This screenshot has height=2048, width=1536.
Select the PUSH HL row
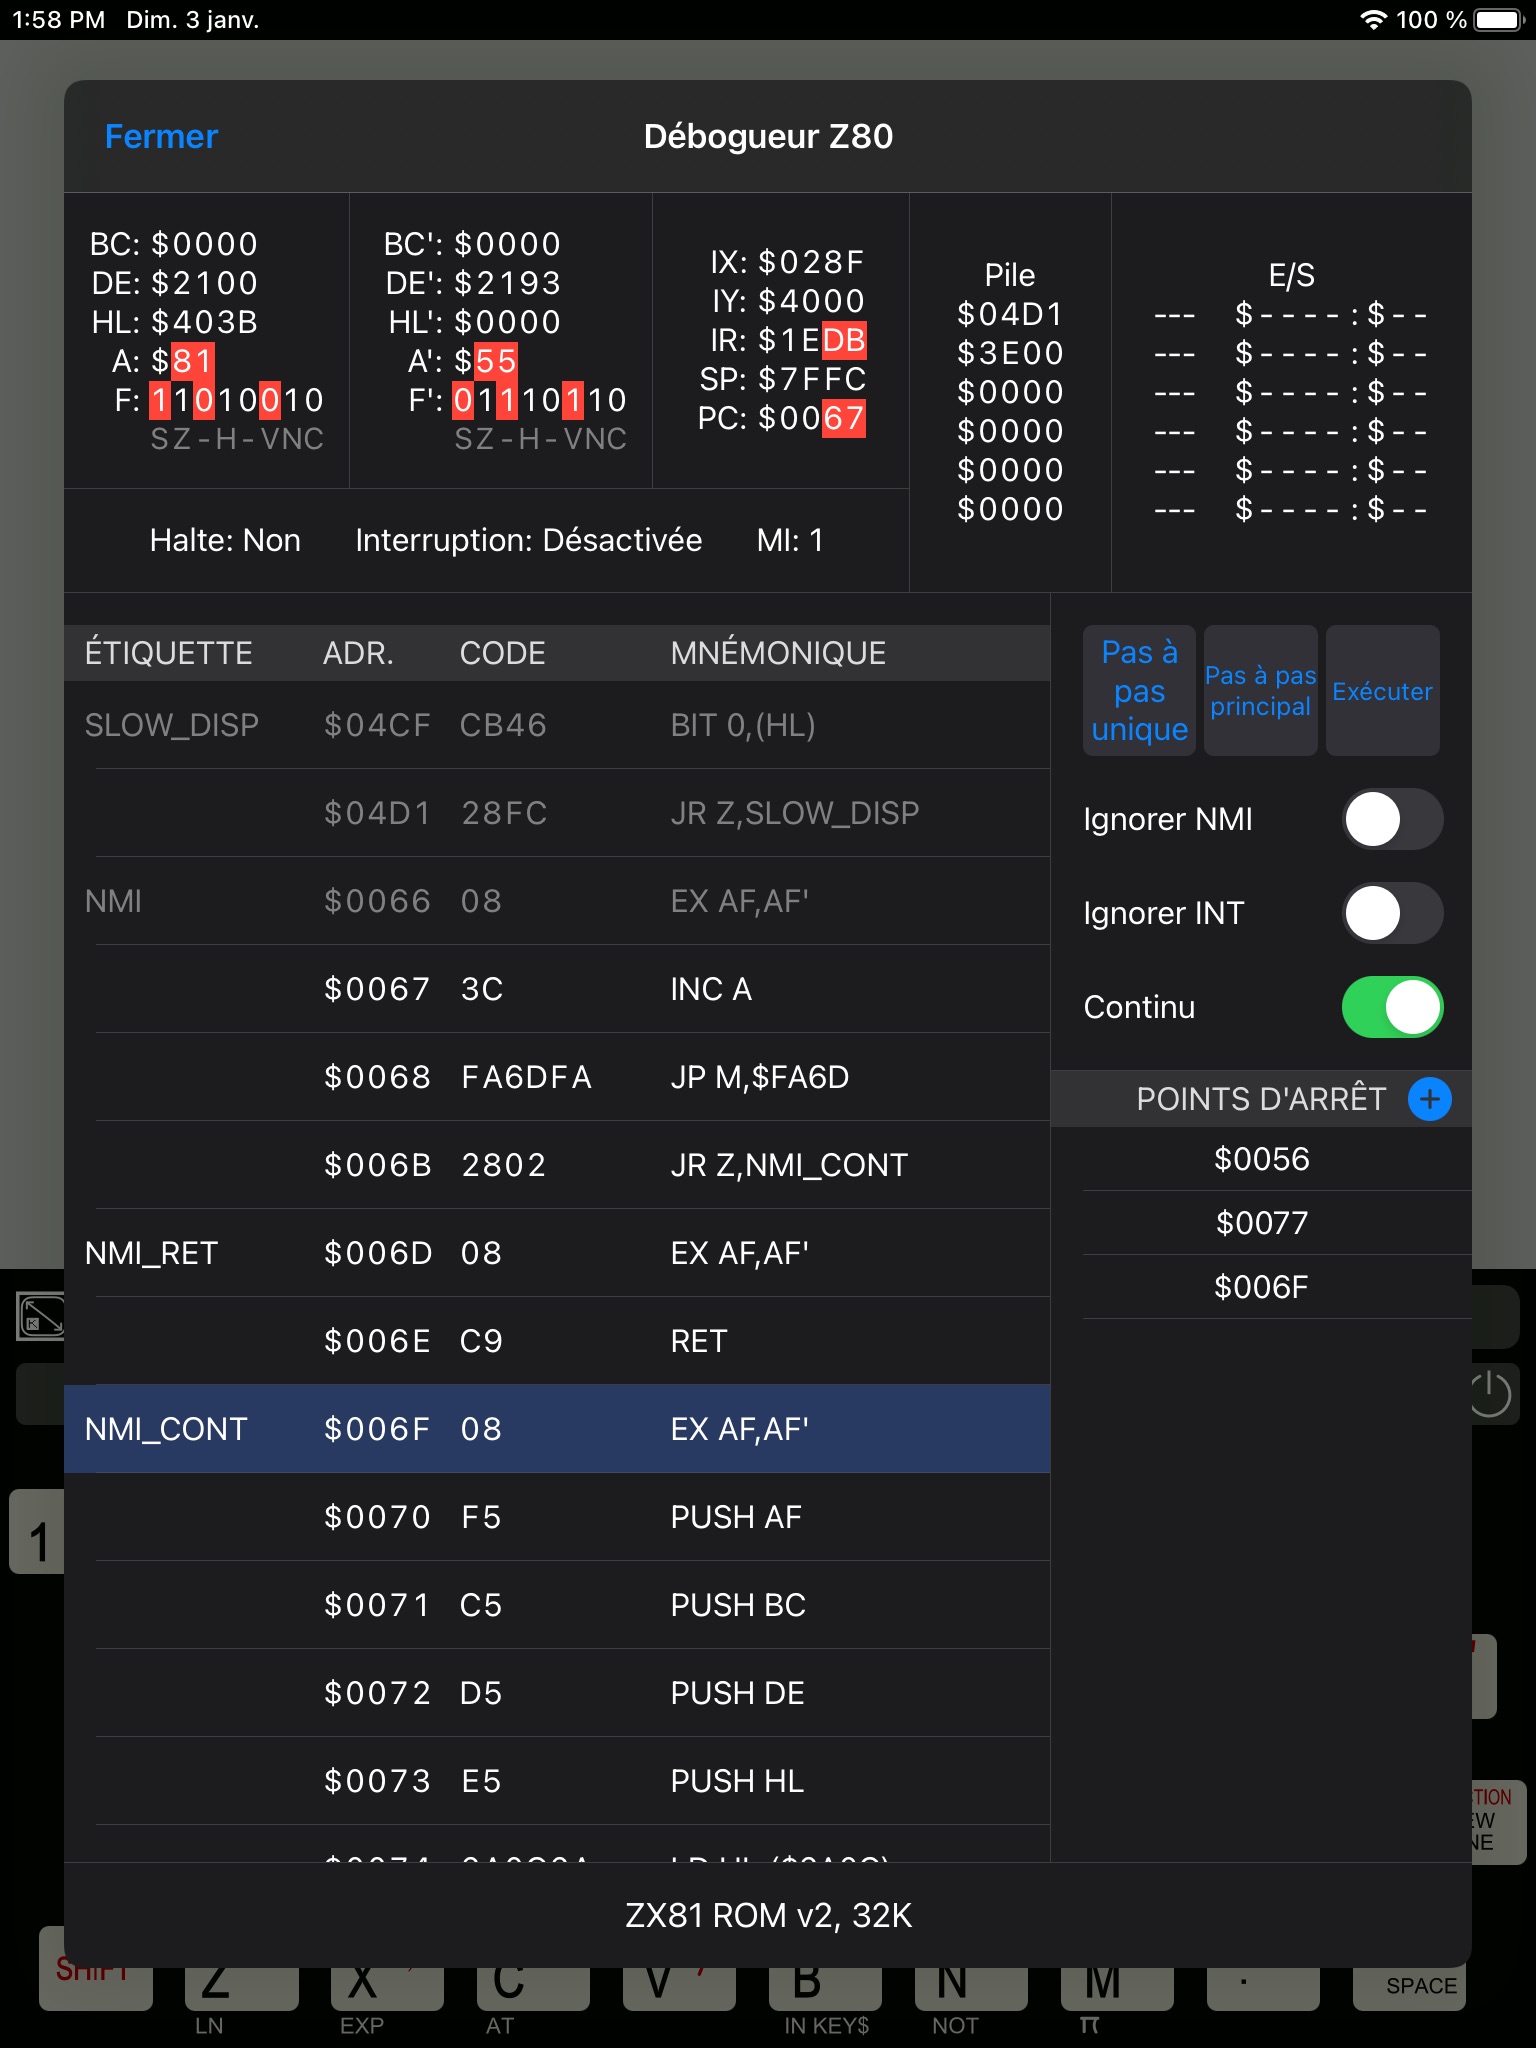(557, 1781)
